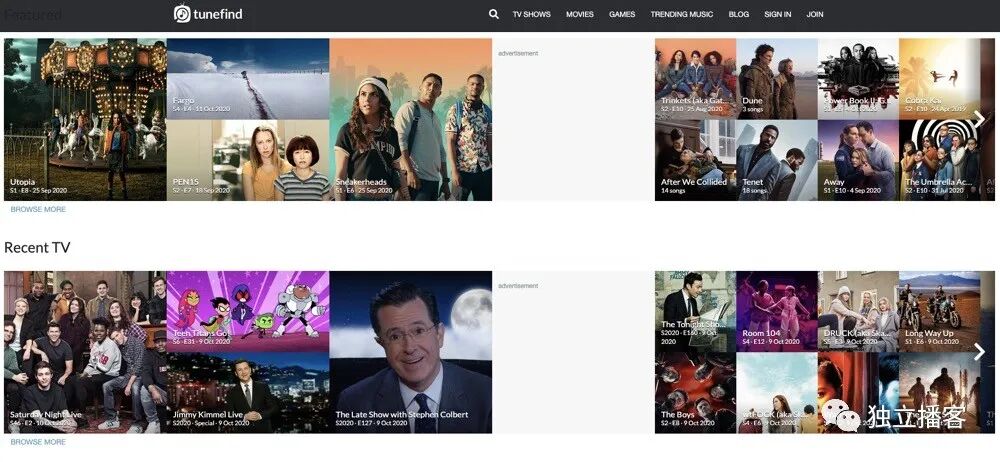Click the Recent TV heading
The image size is (1000, 462).
point(37,248)
